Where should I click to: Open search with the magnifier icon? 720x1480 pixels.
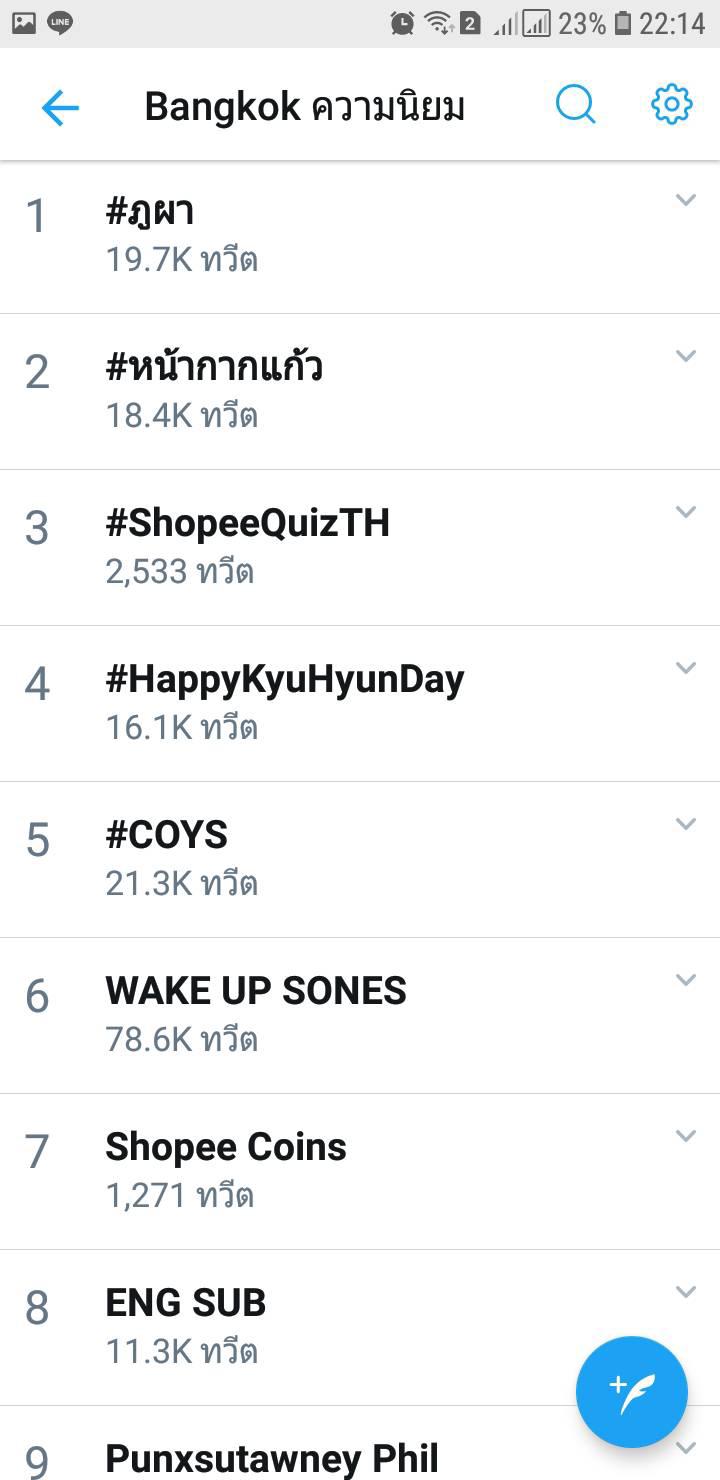575,104
